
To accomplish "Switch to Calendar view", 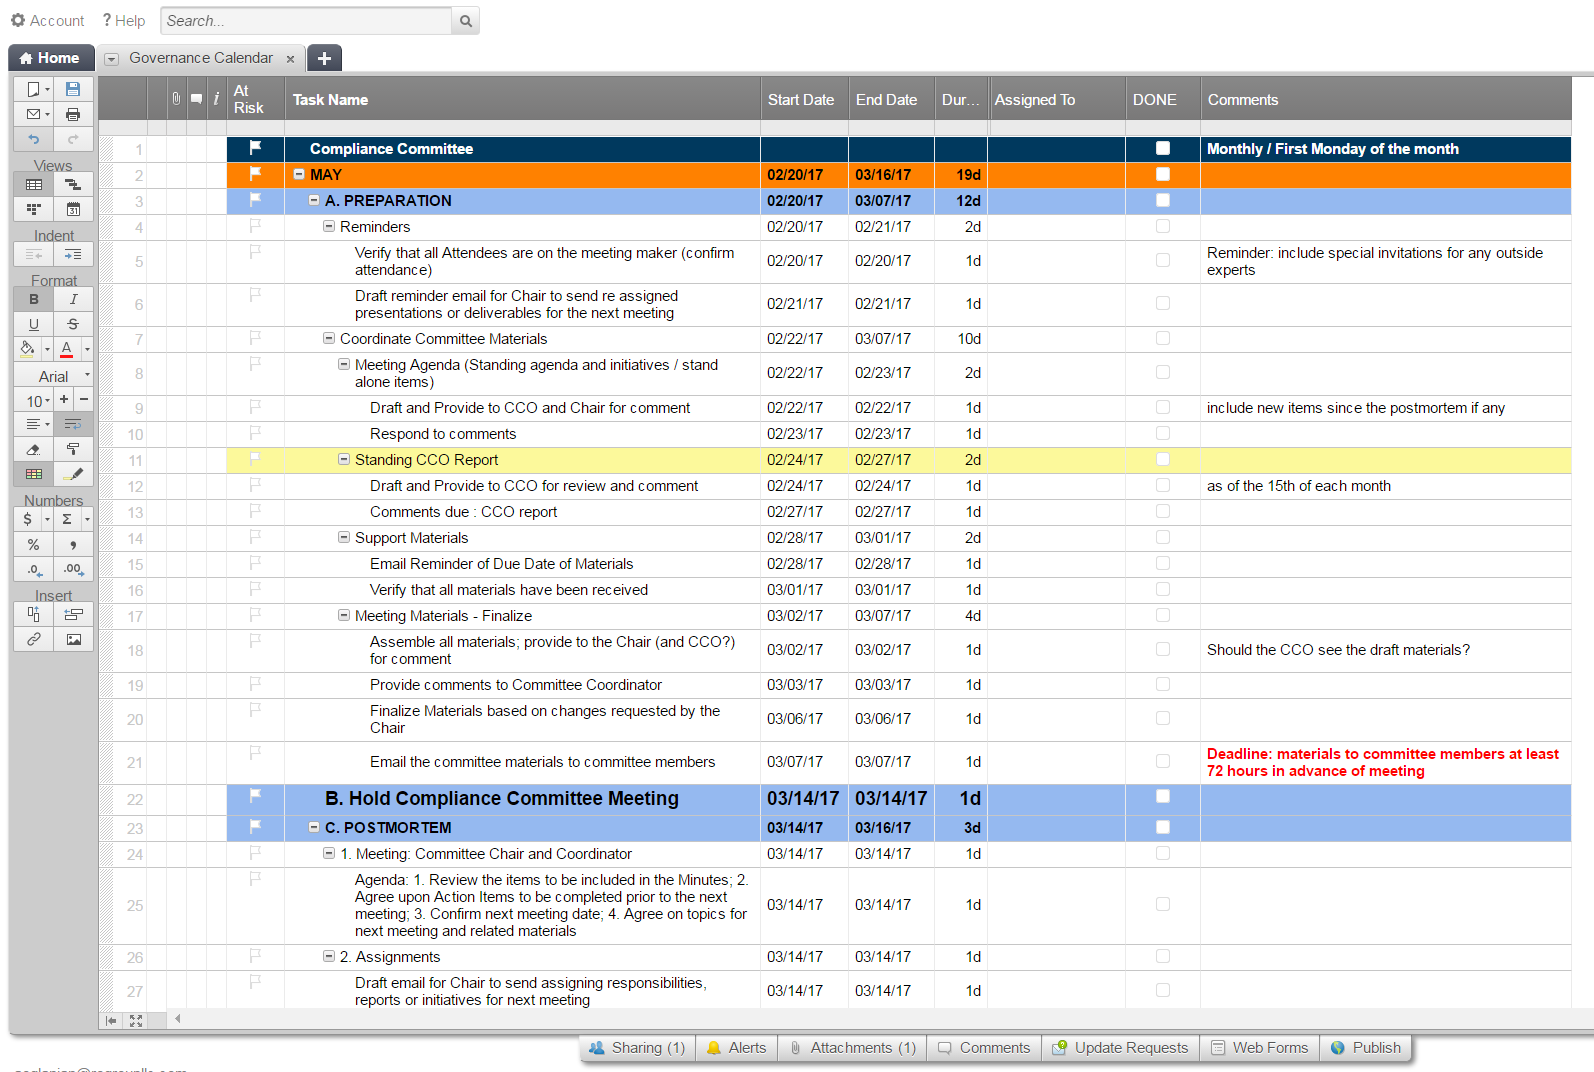I will [x=73, y=209].
